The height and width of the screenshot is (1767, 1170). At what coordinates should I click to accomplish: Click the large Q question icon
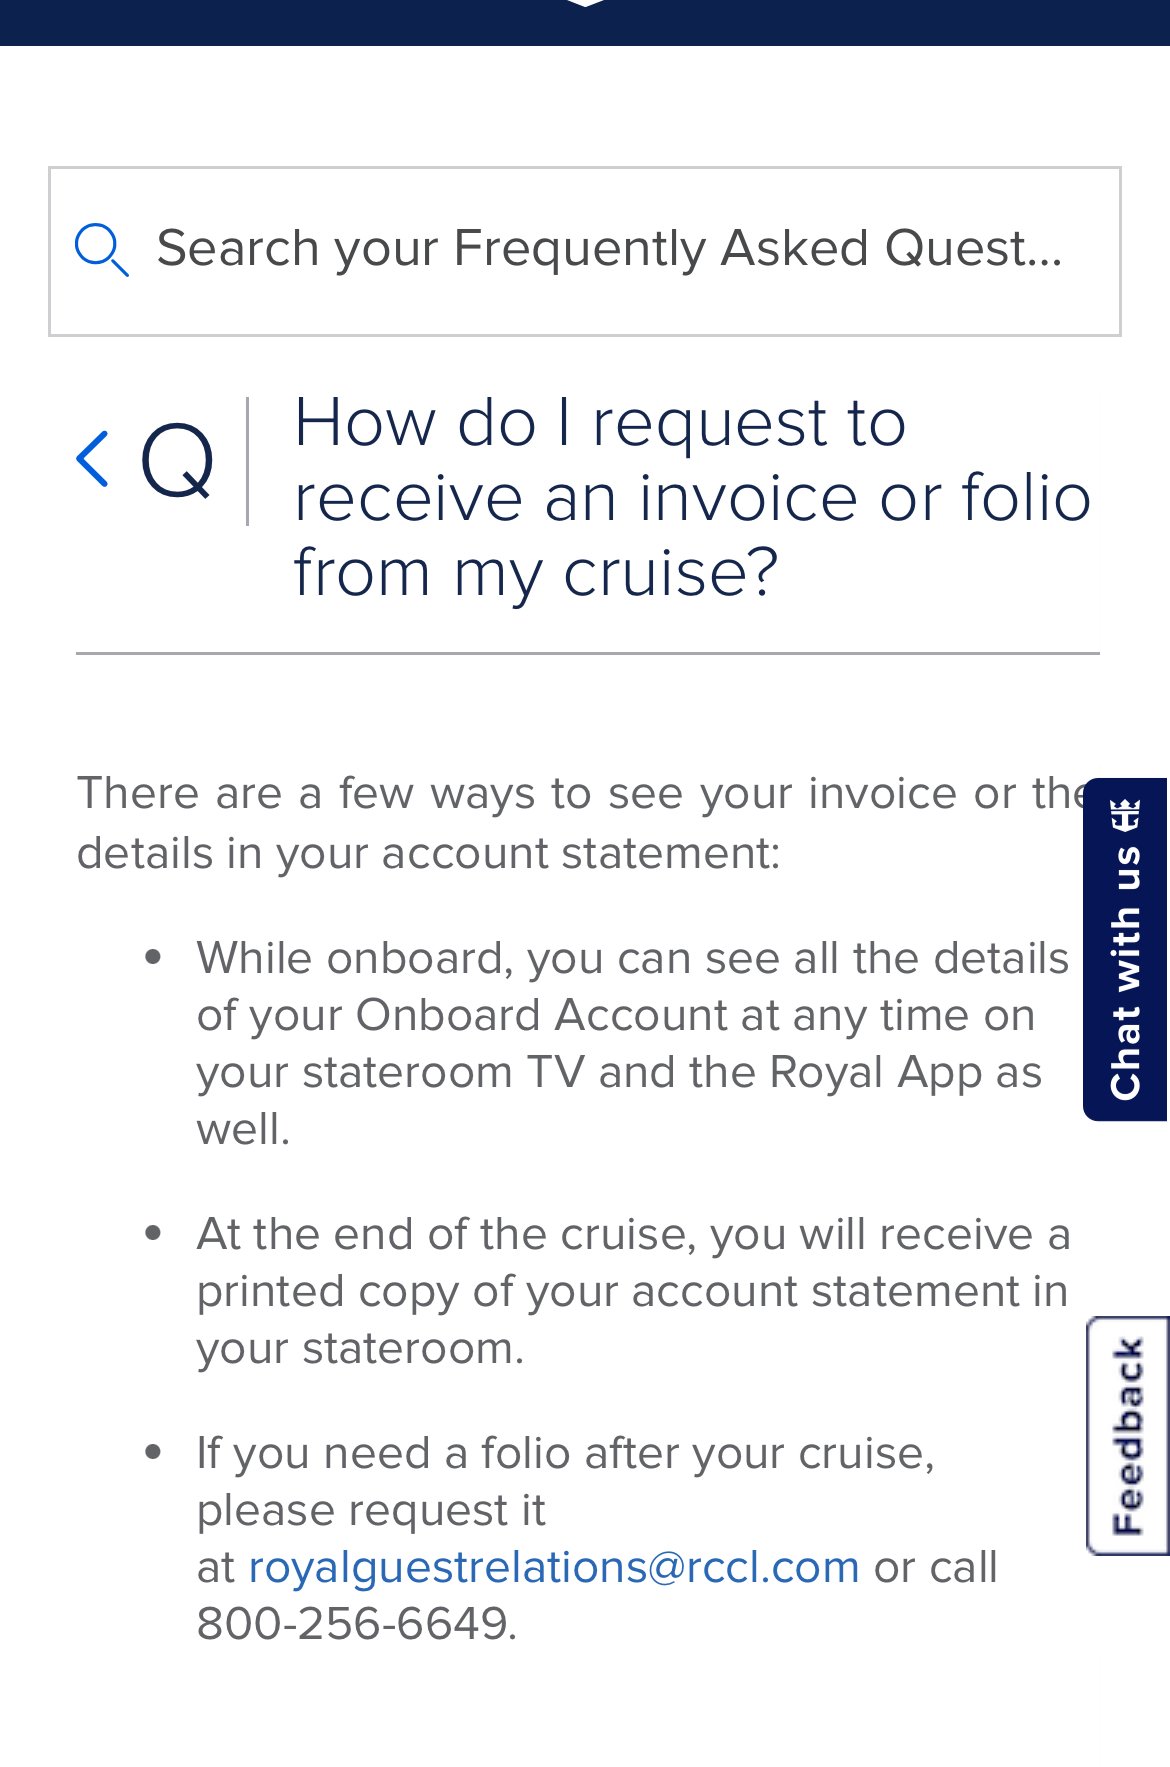(177, 461)
